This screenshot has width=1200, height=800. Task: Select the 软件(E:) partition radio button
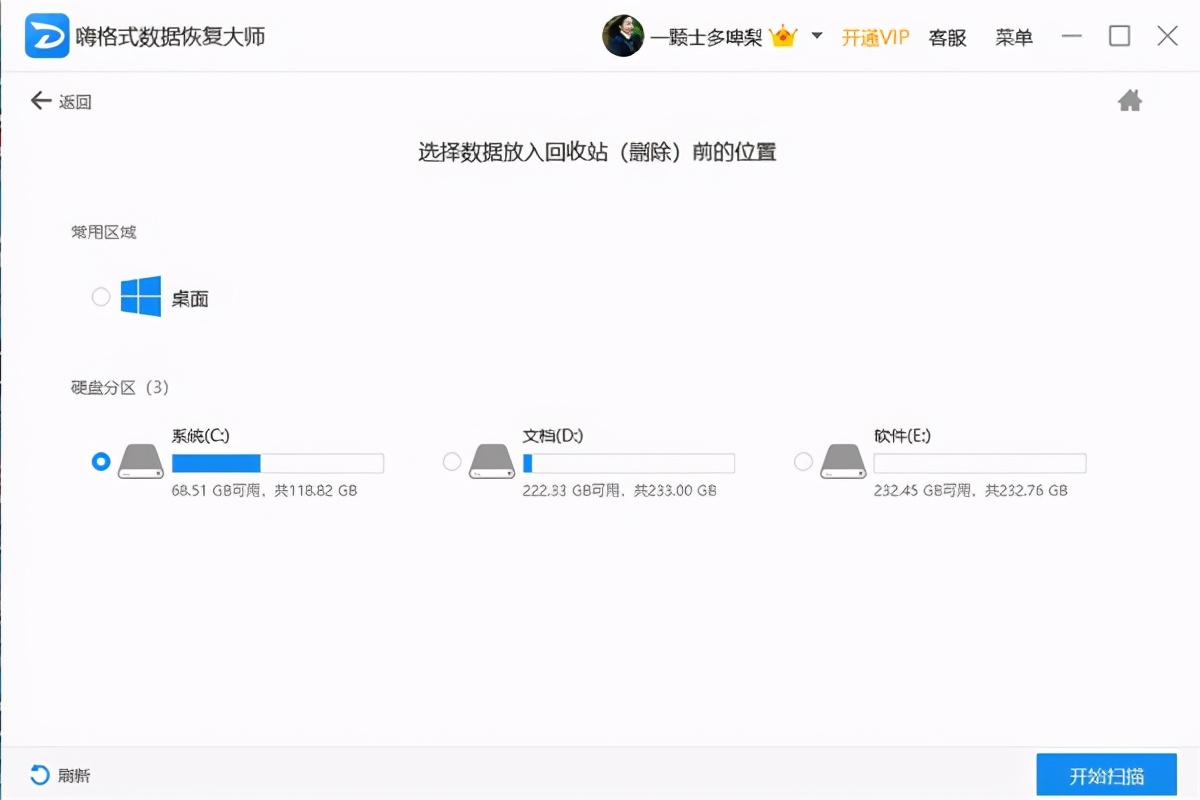803,462
